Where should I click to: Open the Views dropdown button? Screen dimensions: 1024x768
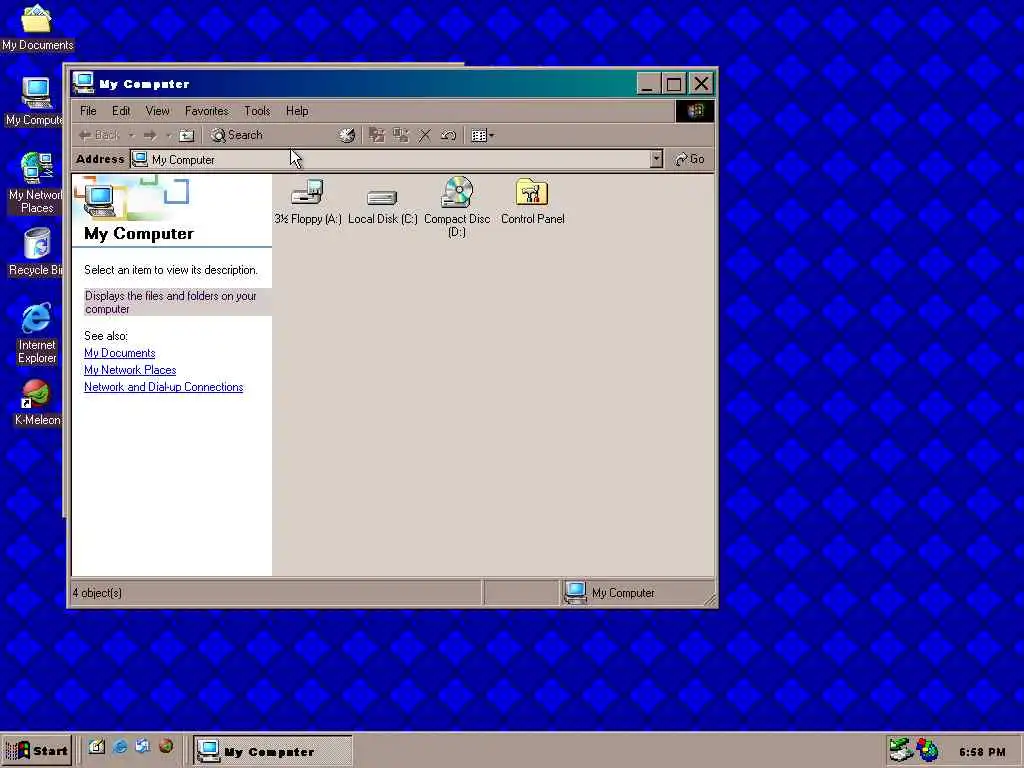coord(483,135)
